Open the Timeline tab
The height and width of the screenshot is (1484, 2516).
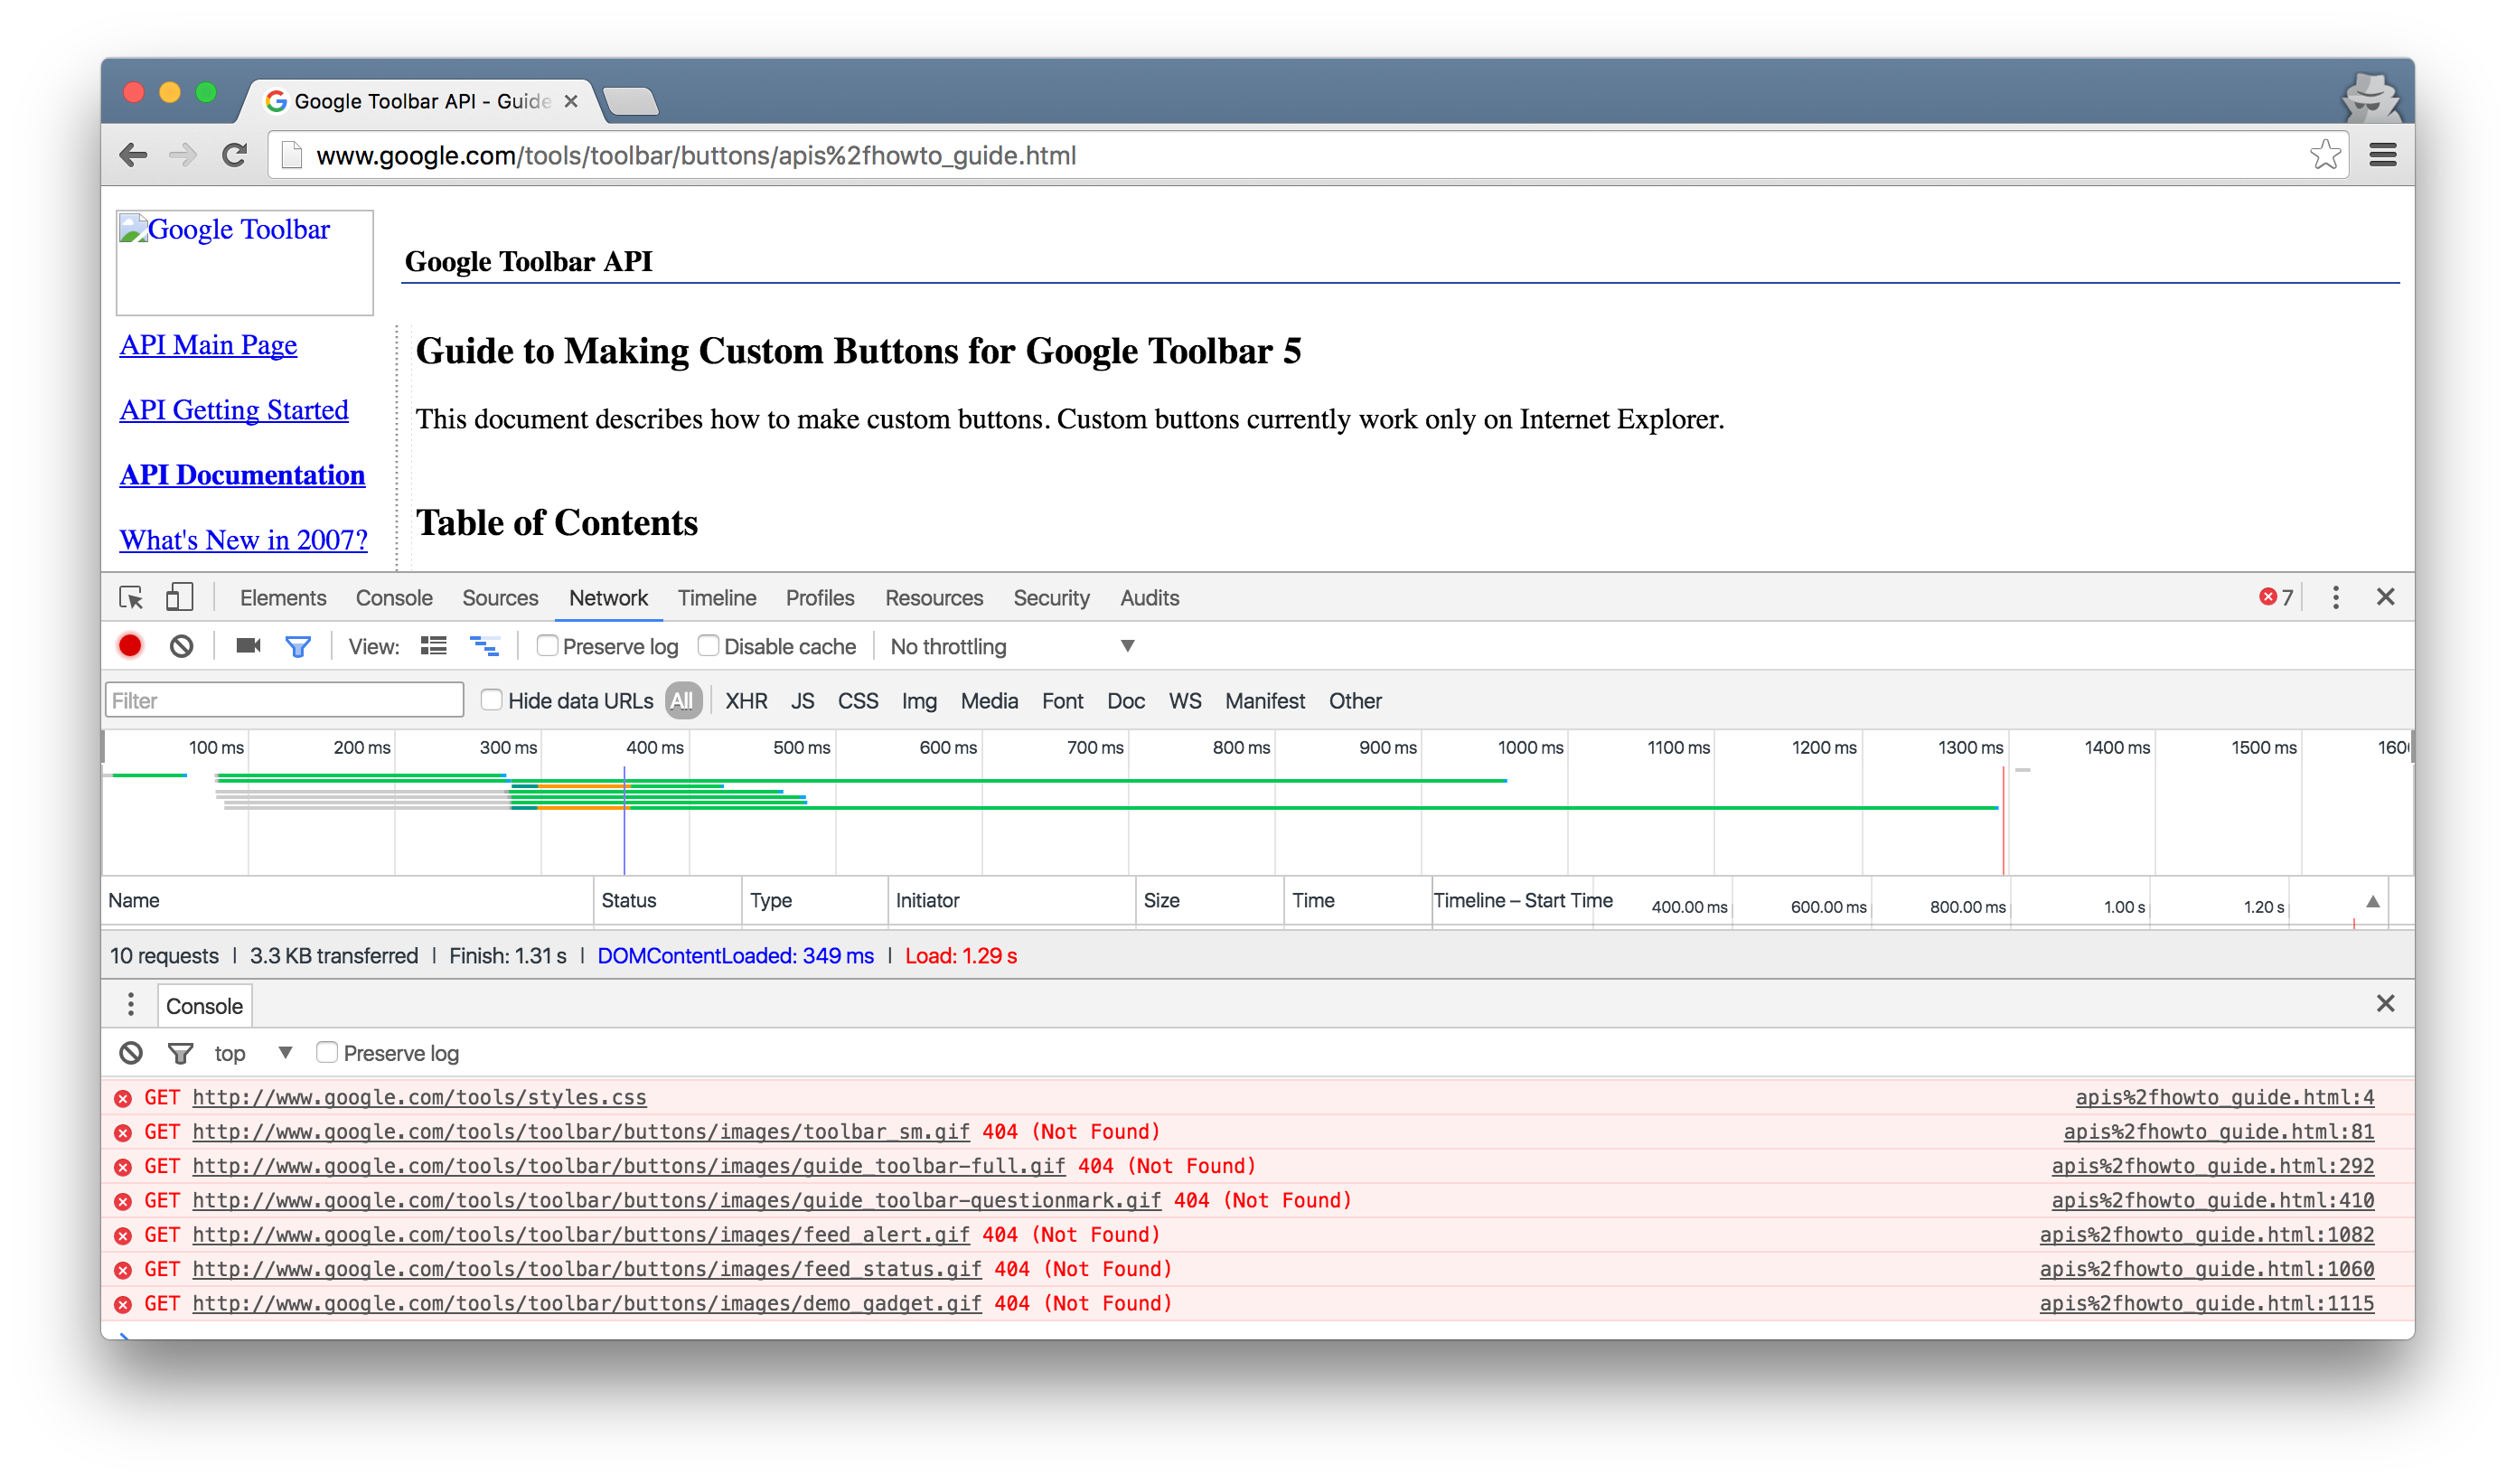click(x=717, y=598)
